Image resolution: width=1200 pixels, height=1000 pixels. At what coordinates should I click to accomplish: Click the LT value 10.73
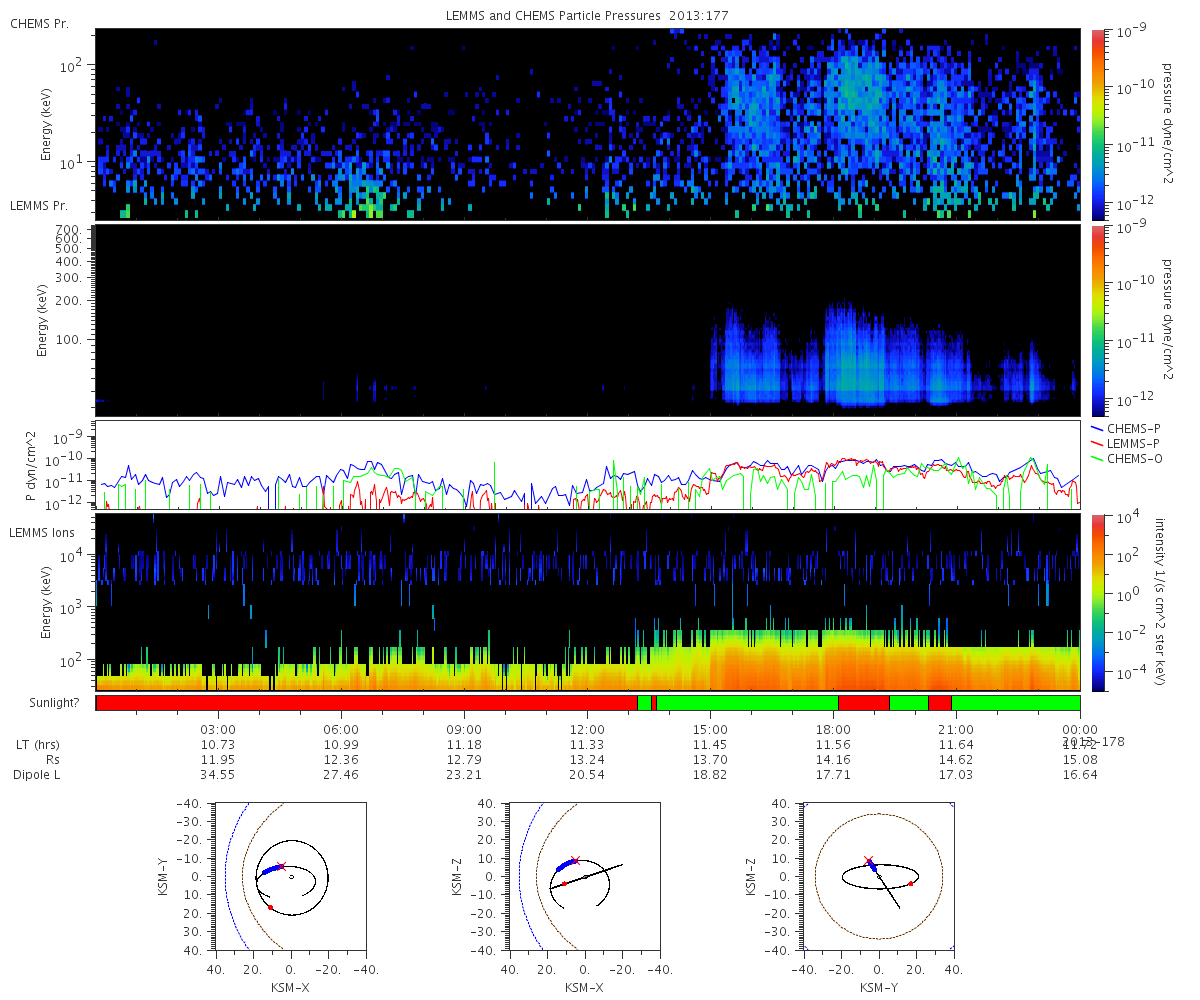[x=218, y=745]
